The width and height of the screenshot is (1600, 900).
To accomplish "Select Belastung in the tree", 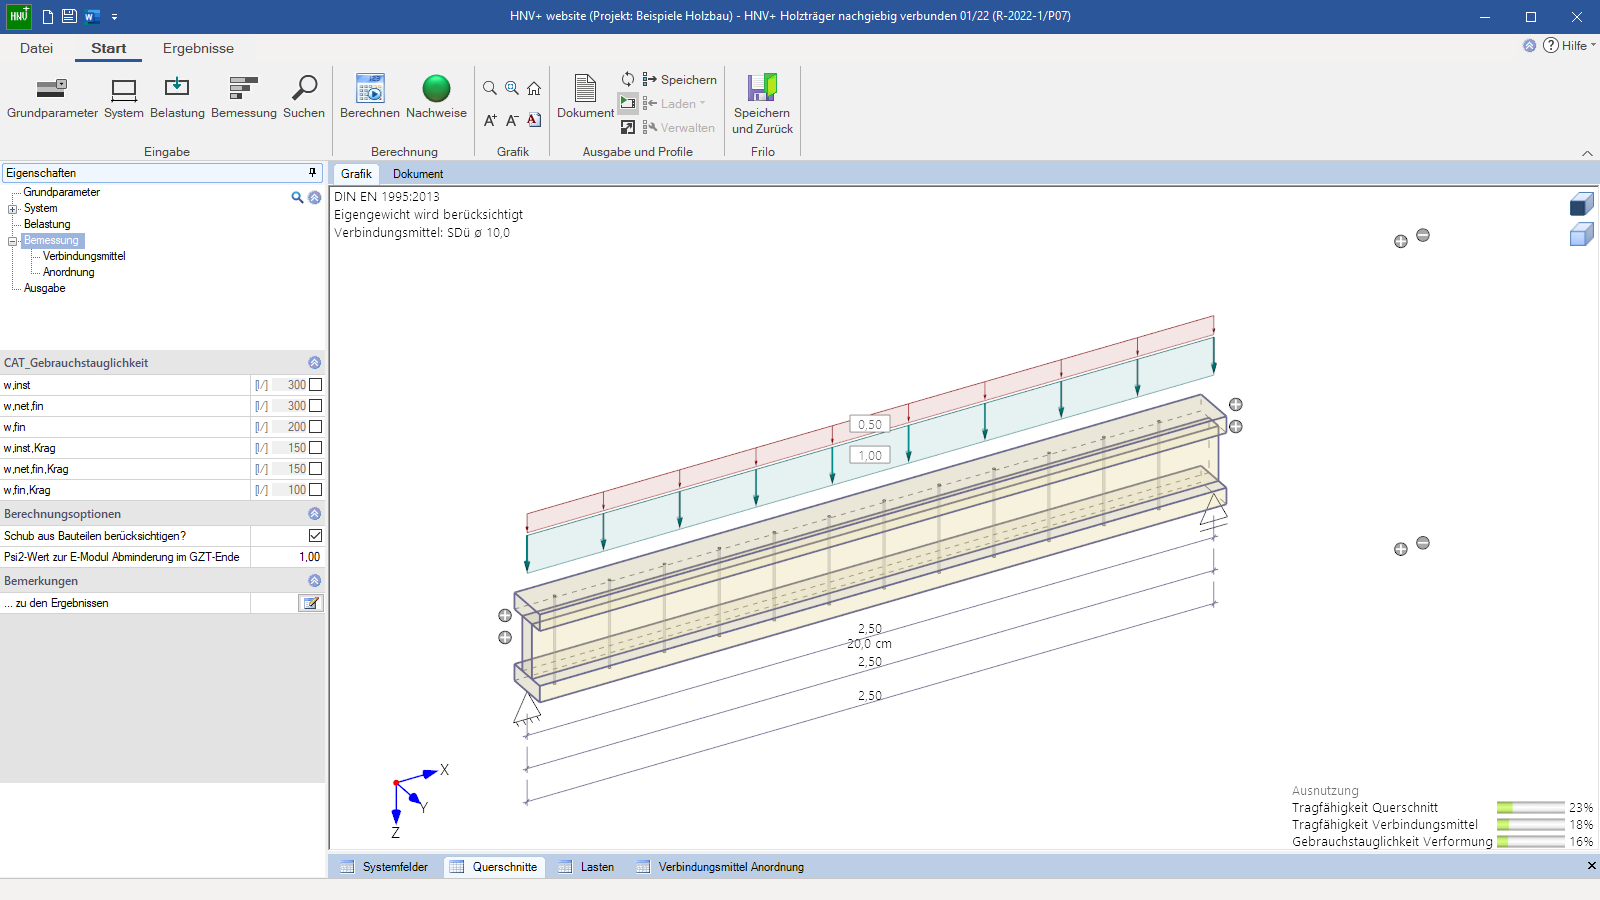I will [x=47, y=224].
